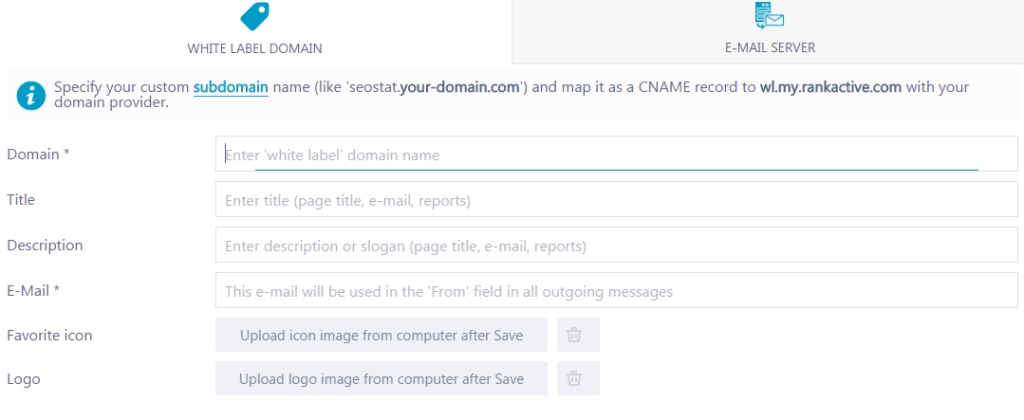Select the E-Mail 'From' address field
This screenshot has width=1024, height=420.
616,290
